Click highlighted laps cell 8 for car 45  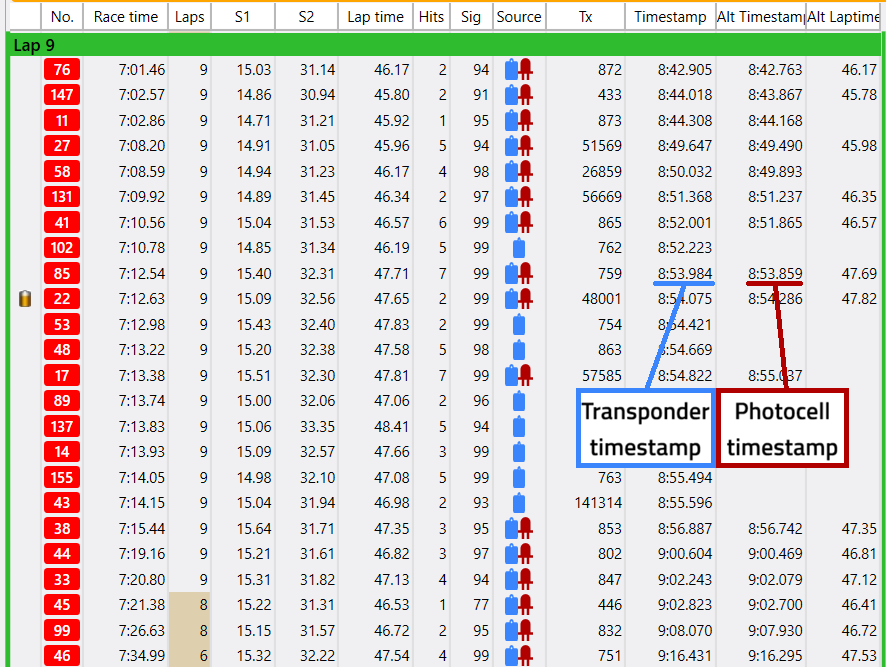[190, 605]
